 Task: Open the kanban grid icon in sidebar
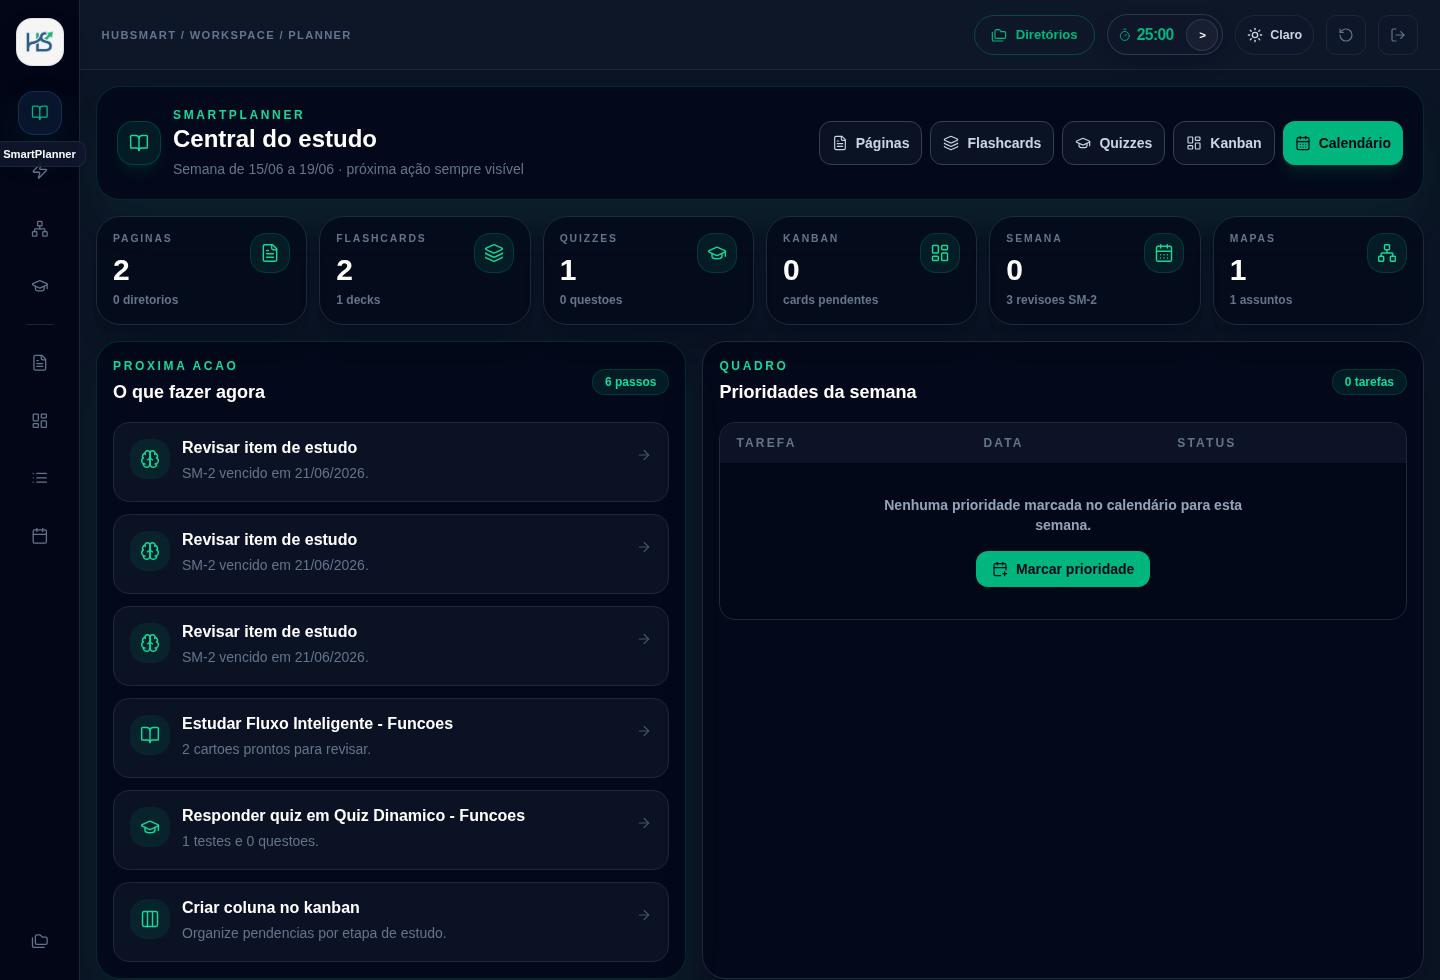[40, 421]
